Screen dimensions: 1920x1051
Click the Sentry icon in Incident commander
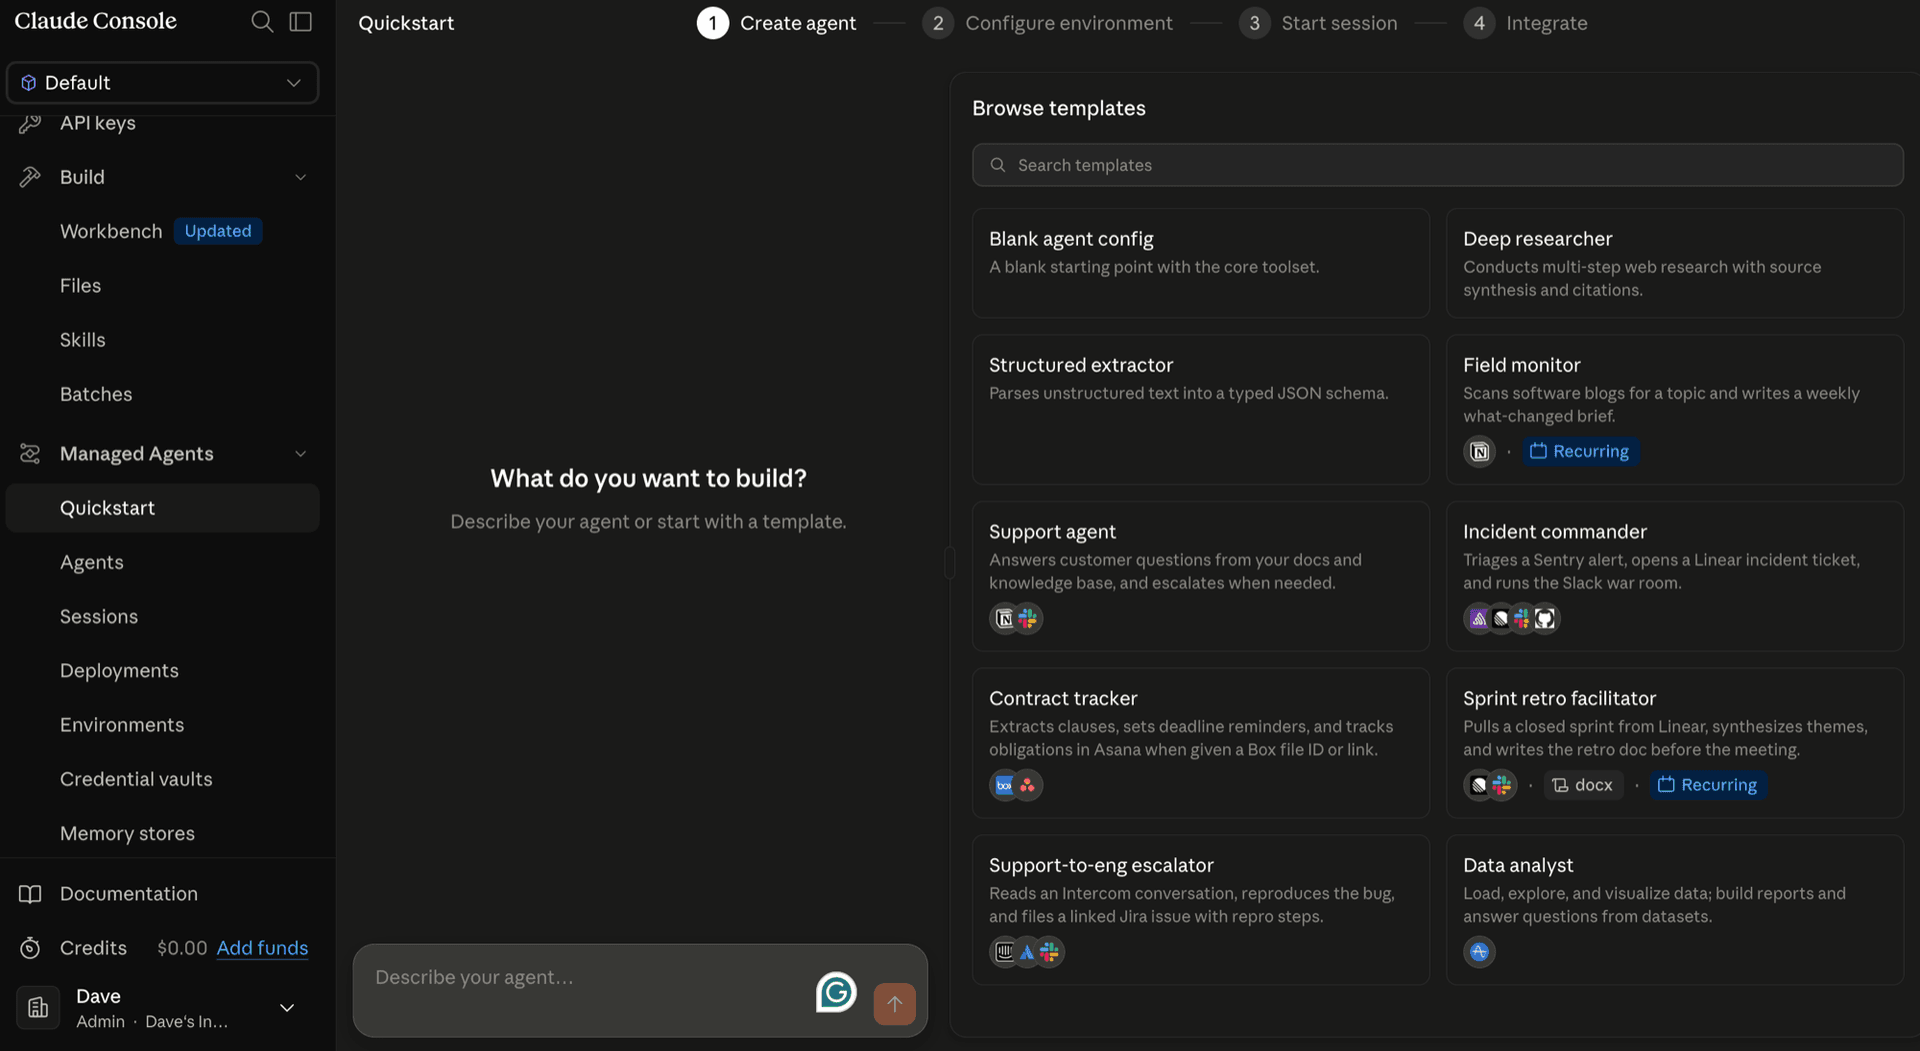coord(1478,619)
